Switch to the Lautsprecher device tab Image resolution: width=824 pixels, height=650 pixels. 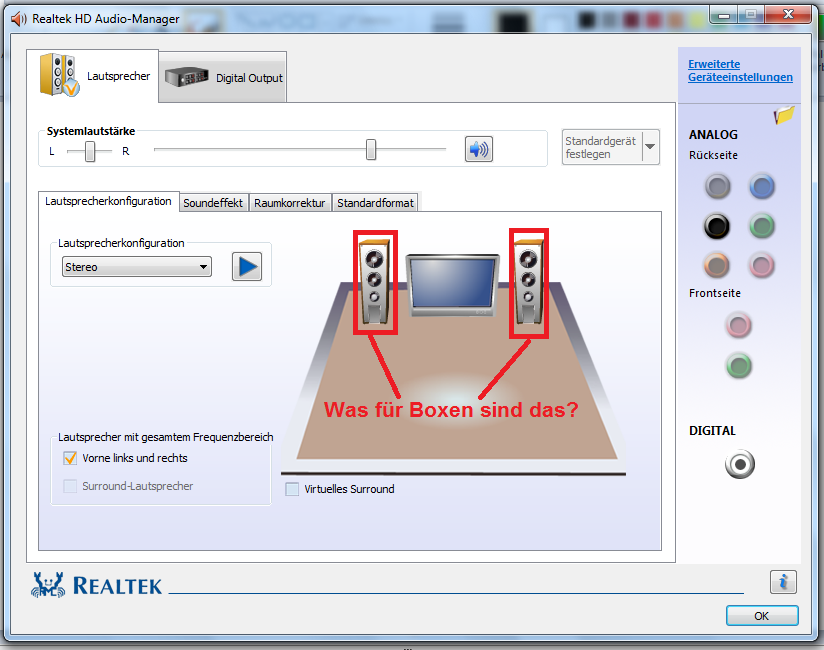93,76
